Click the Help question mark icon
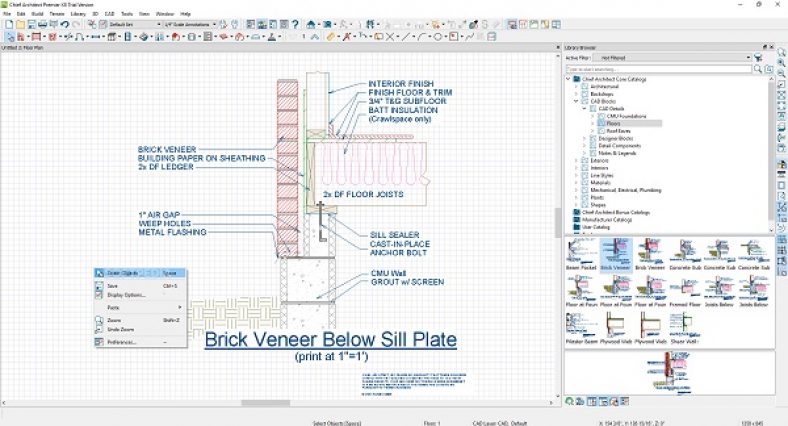Viewport: 788px width, 426px height. tap(295, 24)
